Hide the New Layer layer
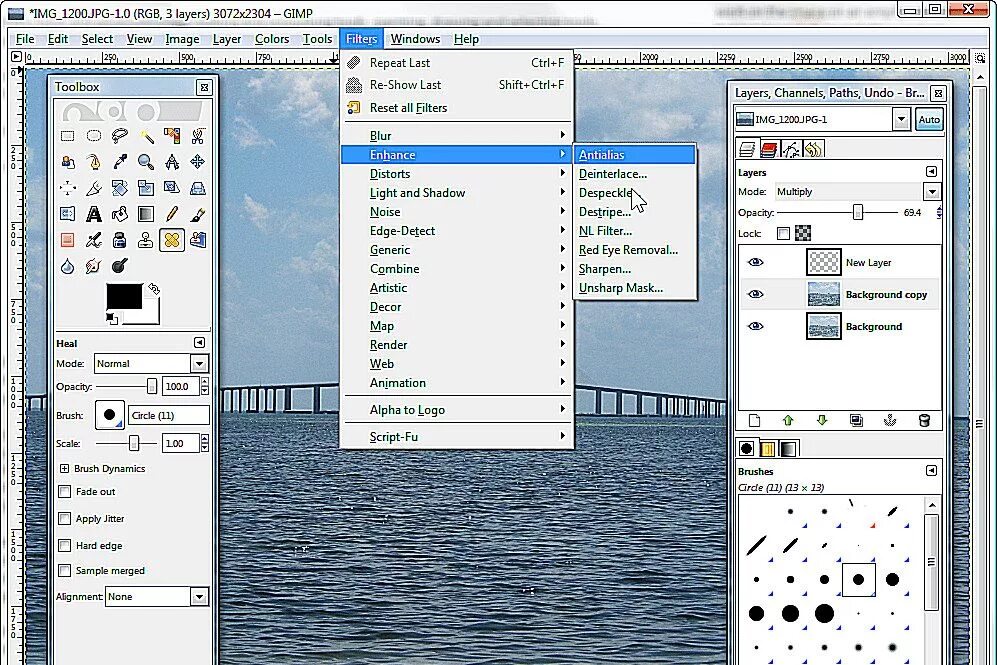 [x=755, y=262]
